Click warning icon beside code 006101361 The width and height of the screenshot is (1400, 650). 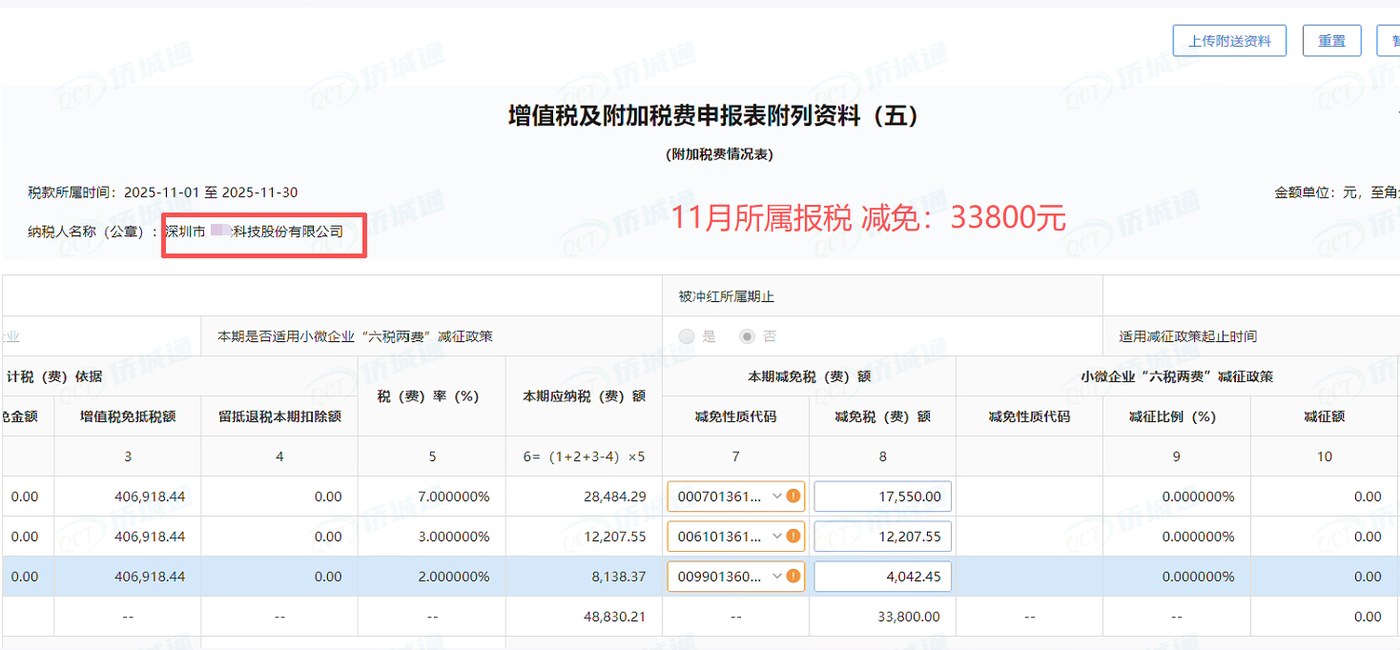pyautogui.click(x=793, y=536)
